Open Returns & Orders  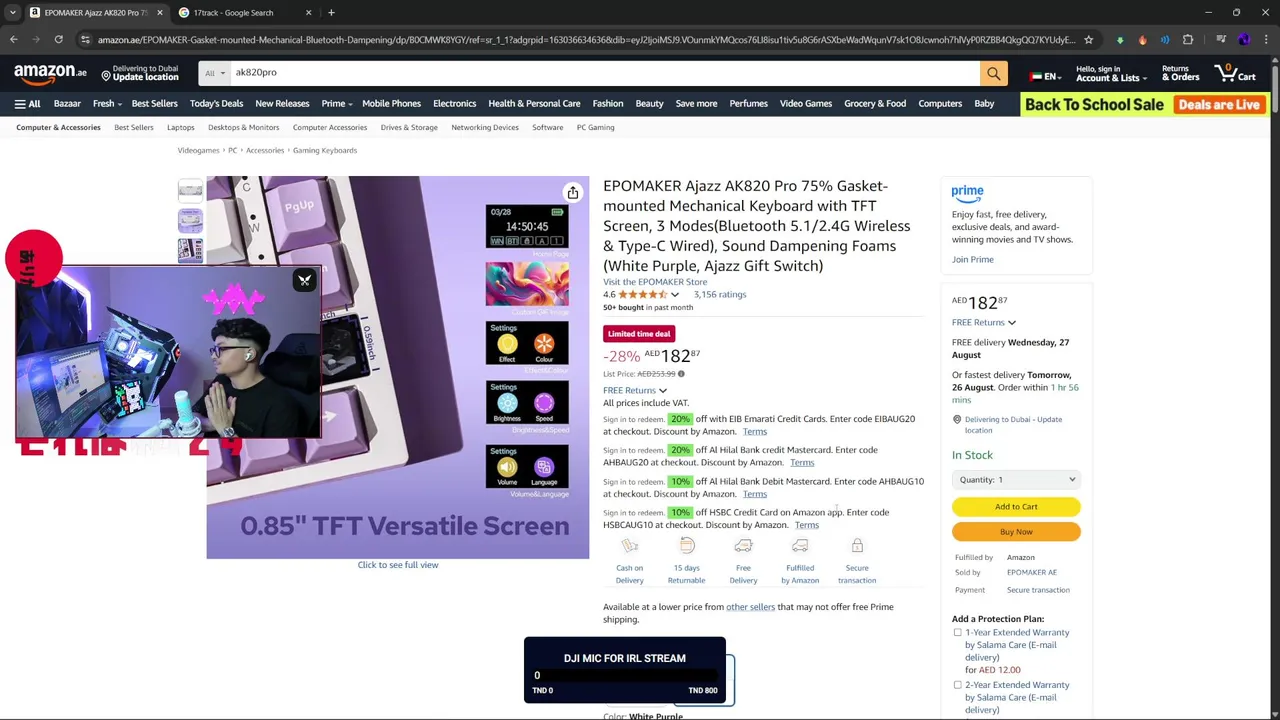tap(1180, 74)
